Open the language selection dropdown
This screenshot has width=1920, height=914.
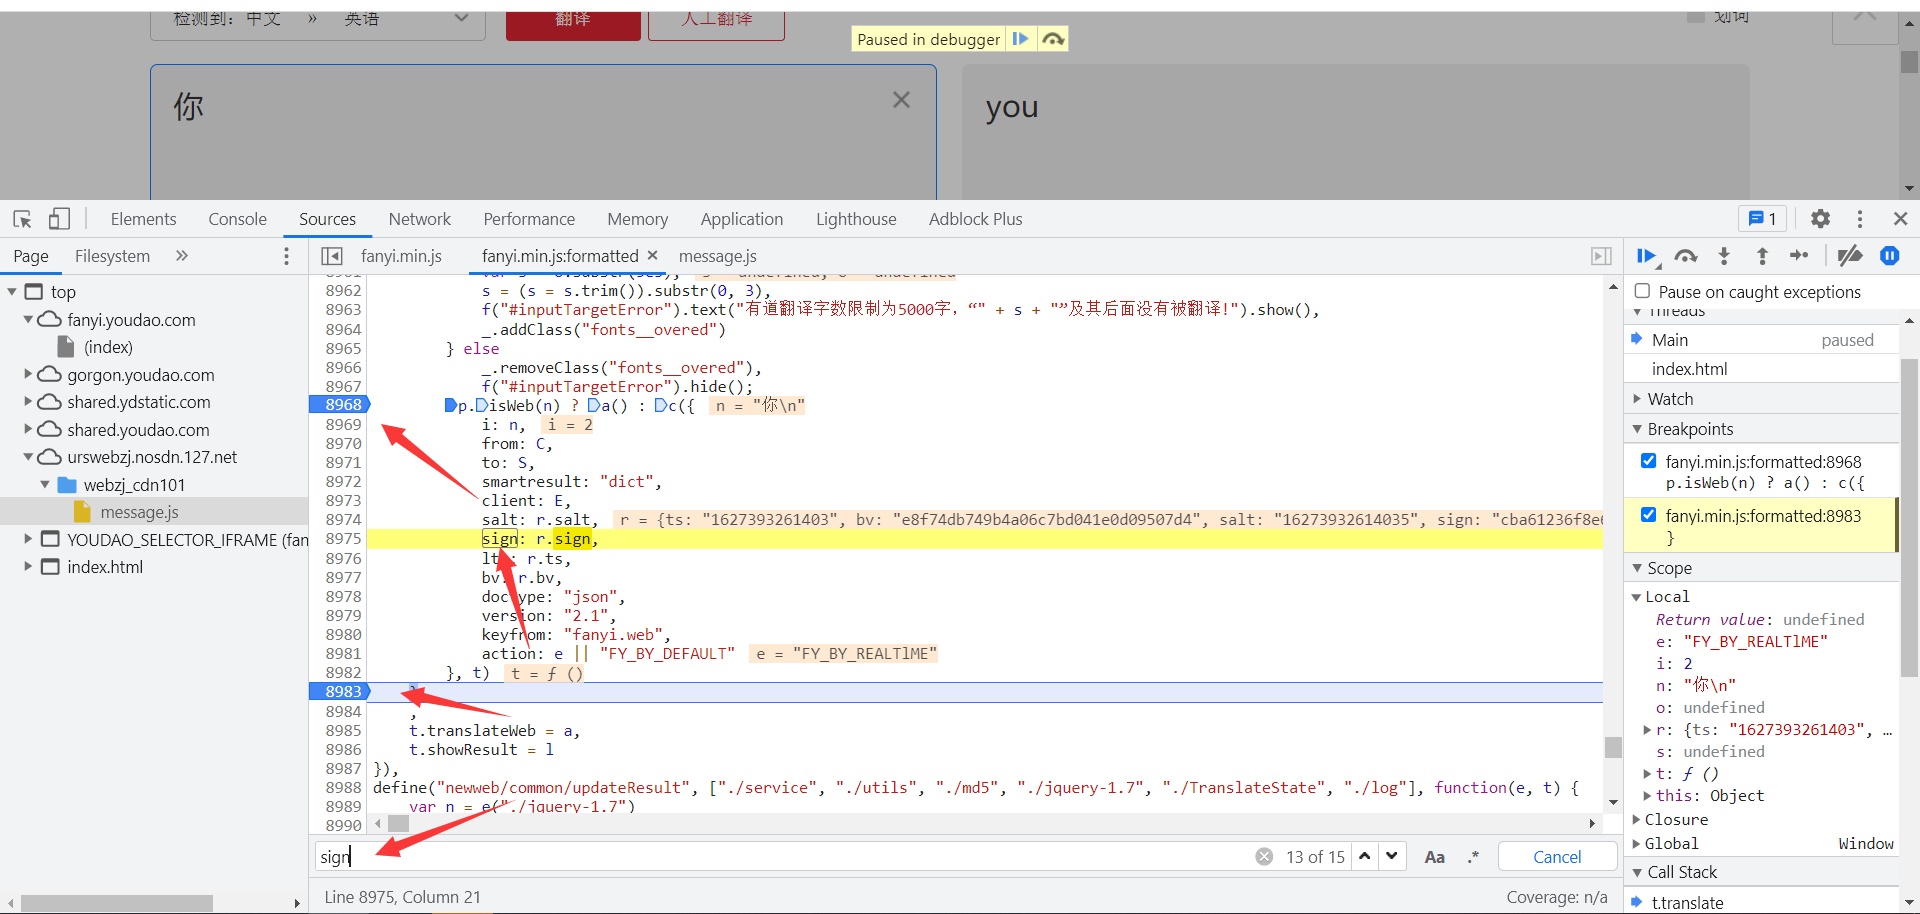(318, 20)
